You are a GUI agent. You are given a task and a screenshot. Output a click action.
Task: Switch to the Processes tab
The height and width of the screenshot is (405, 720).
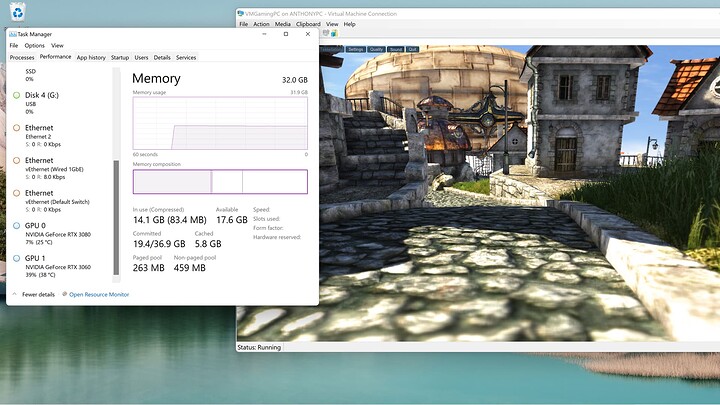[22, 57]
